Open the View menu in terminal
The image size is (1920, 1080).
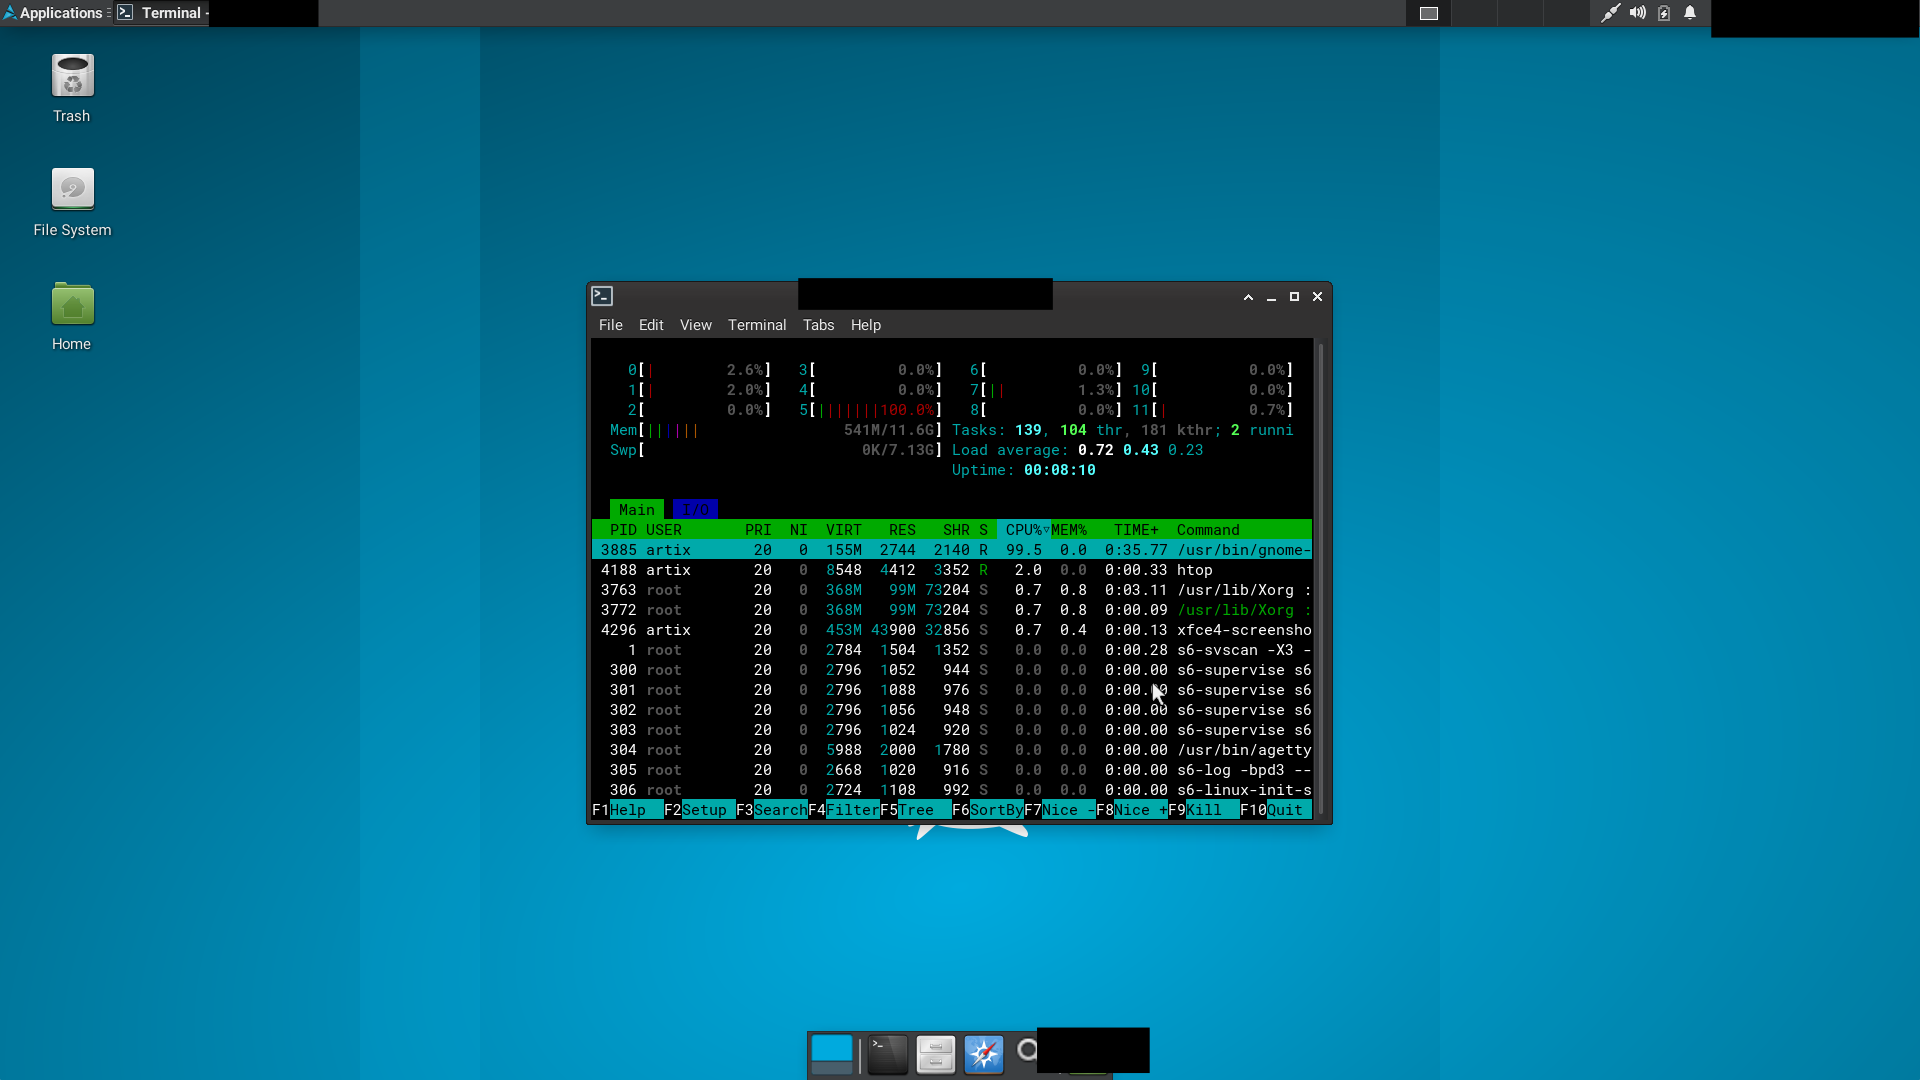[696, 325]
